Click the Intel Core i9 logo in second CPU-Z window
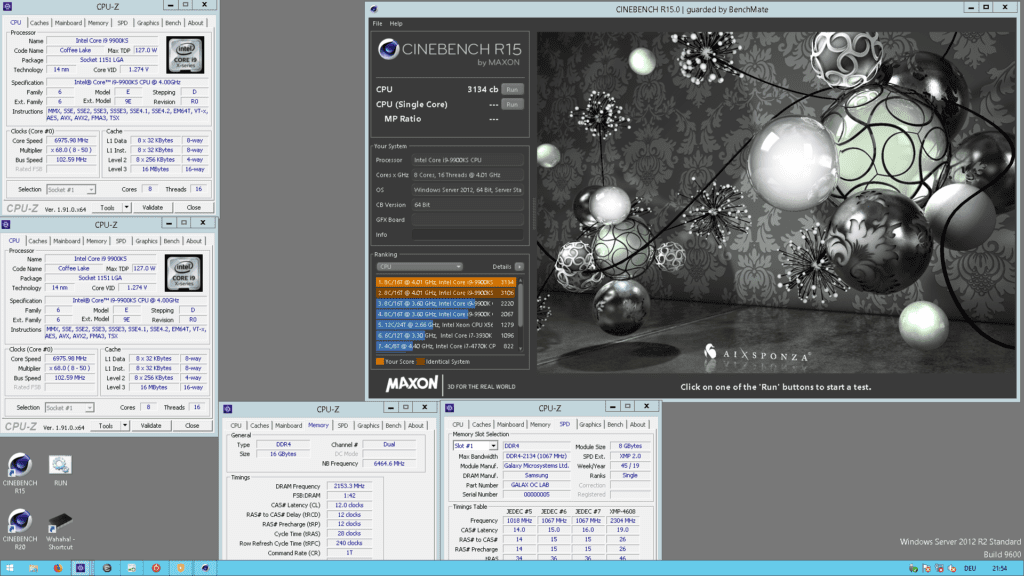1024x576 pixels. pos(184,273)
